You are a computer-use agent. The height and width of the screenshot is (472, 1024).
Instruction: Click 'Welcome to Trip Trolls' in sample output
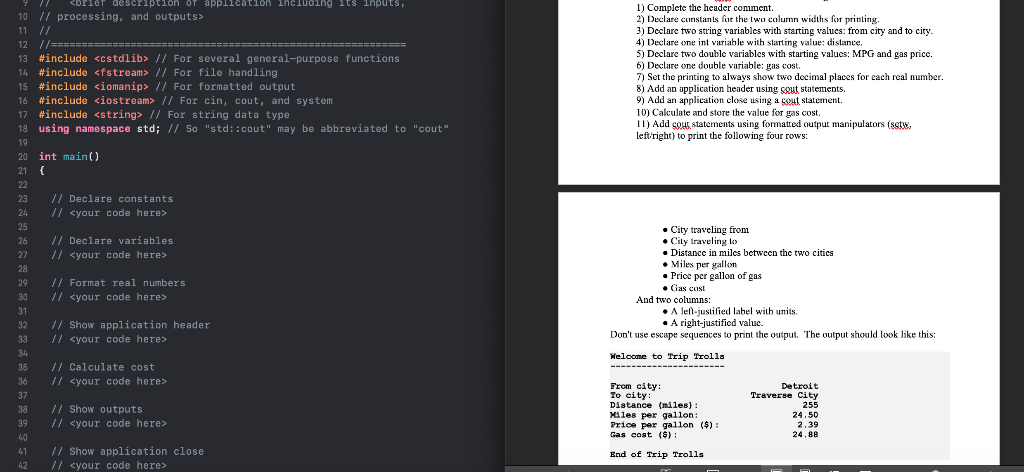pyautogui.click(x=667, y=356)
